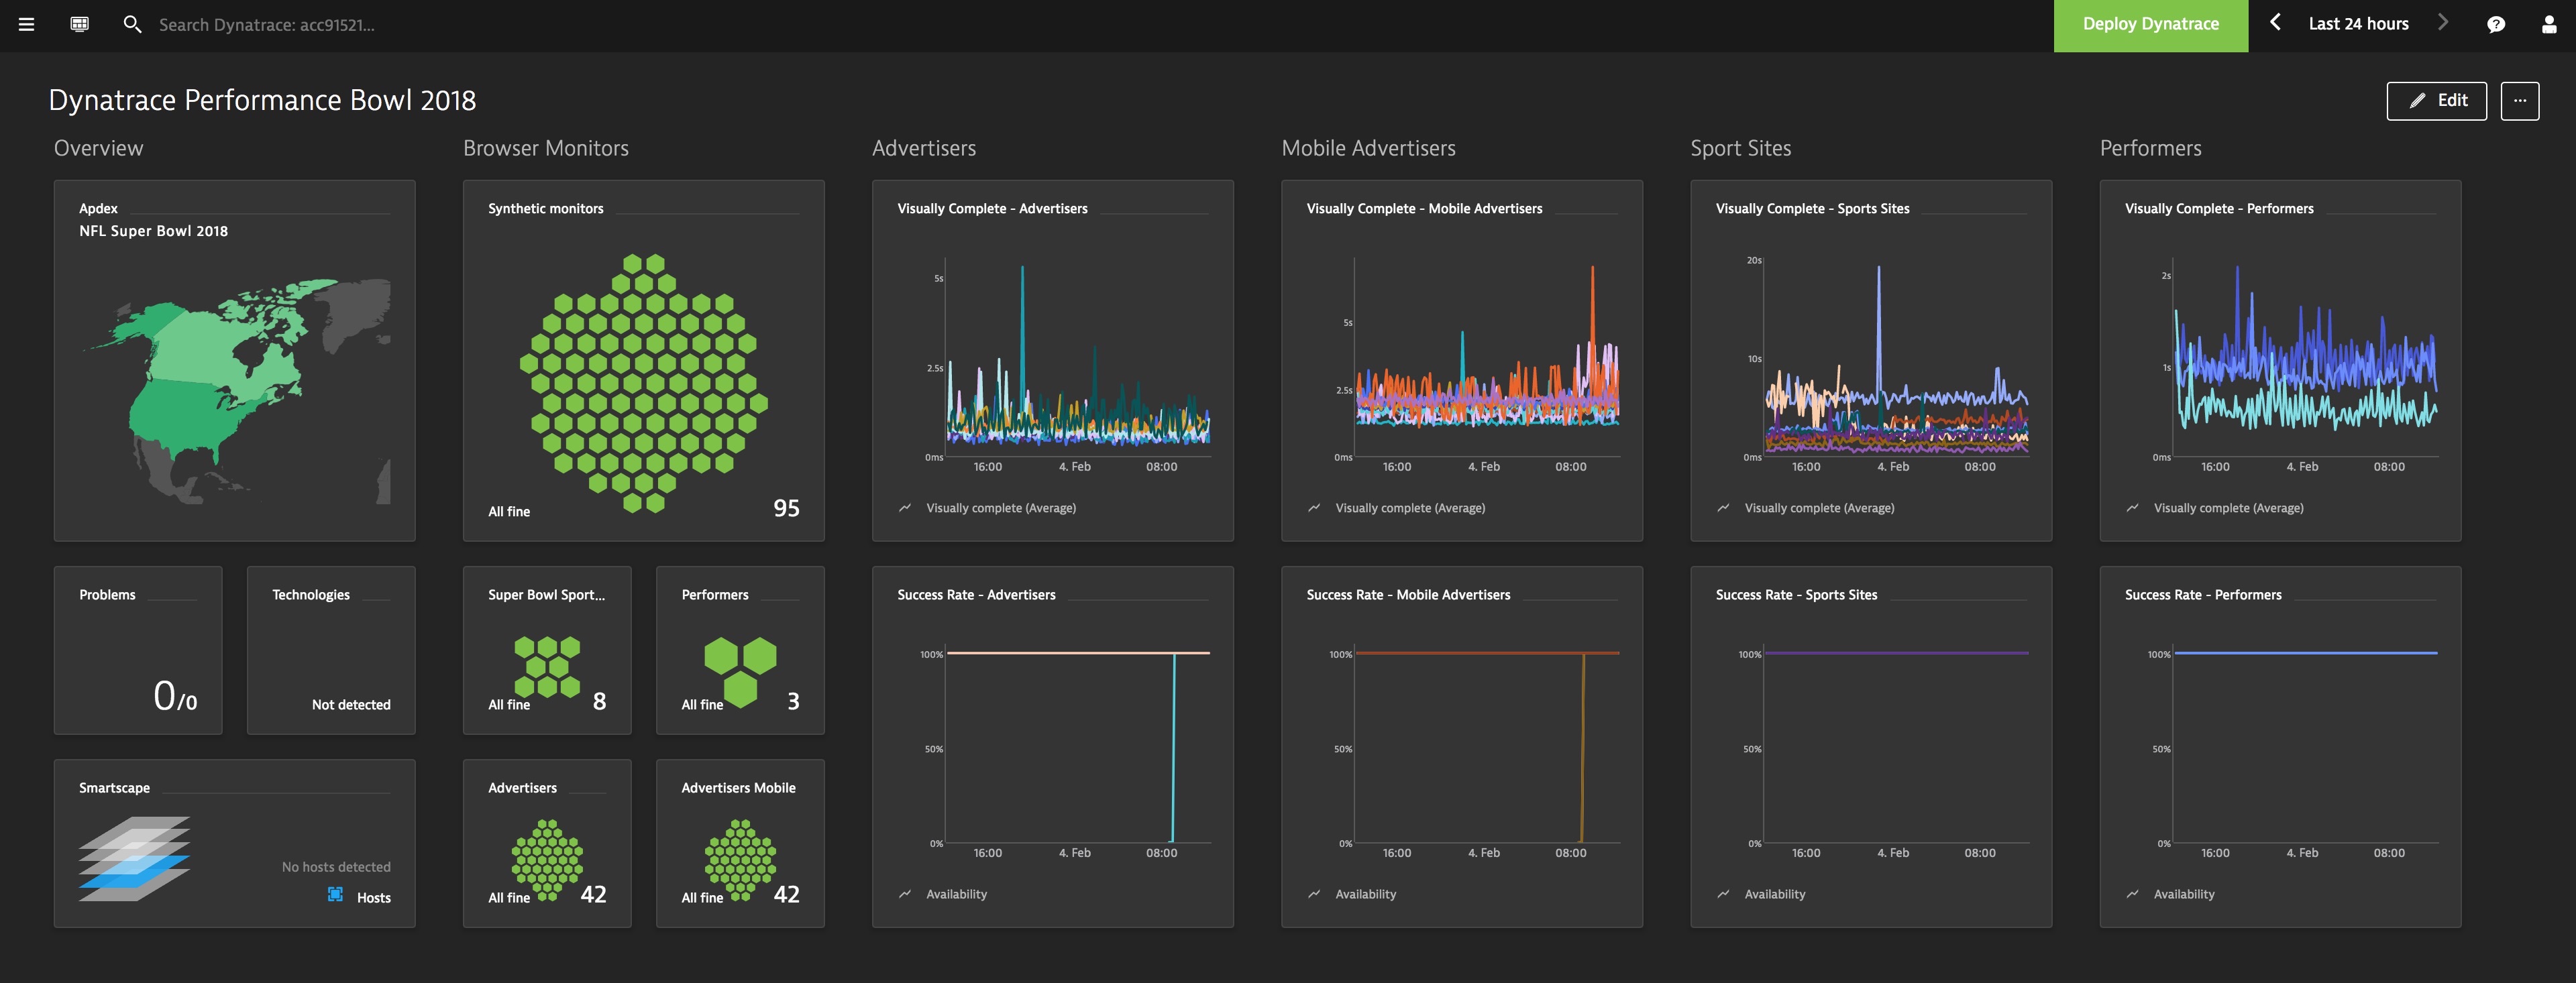
Task: Open Visually Complete - Sports Sites chart
Action: (x=1871, y=360)
